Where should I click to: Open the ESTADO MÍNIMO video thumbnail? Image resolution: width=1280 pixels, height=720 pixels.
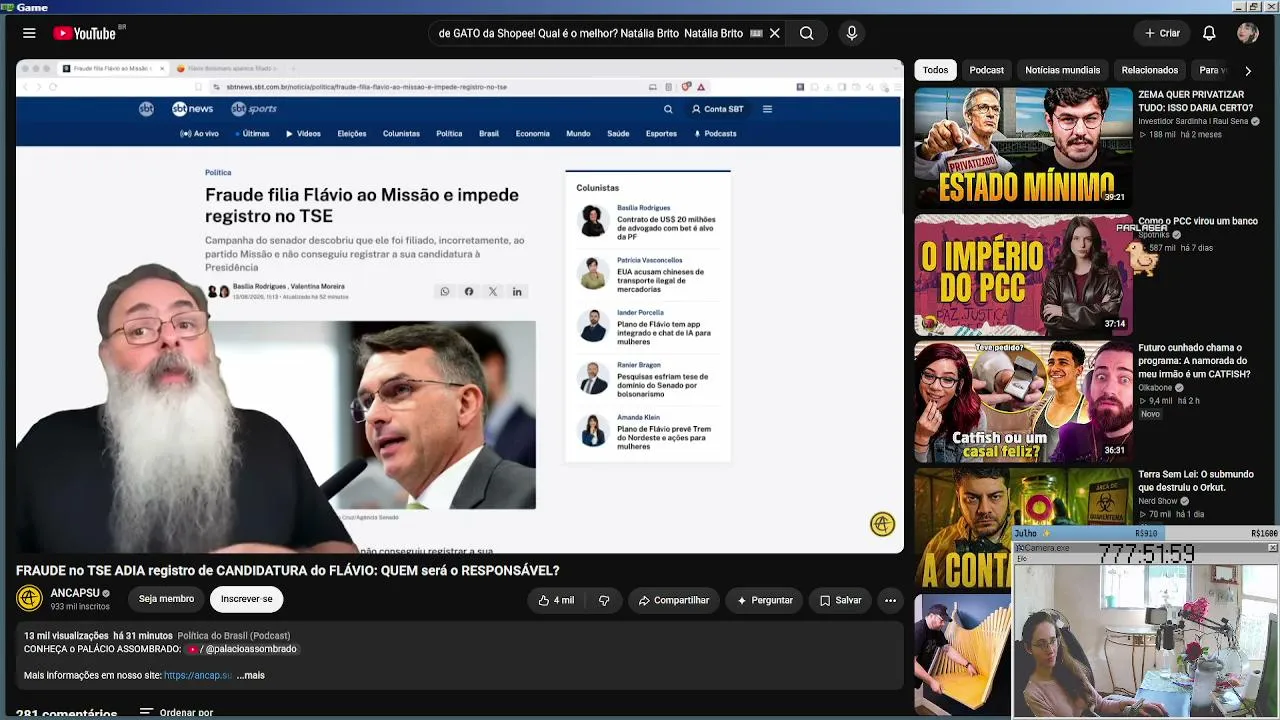(x=1023, y=148)
